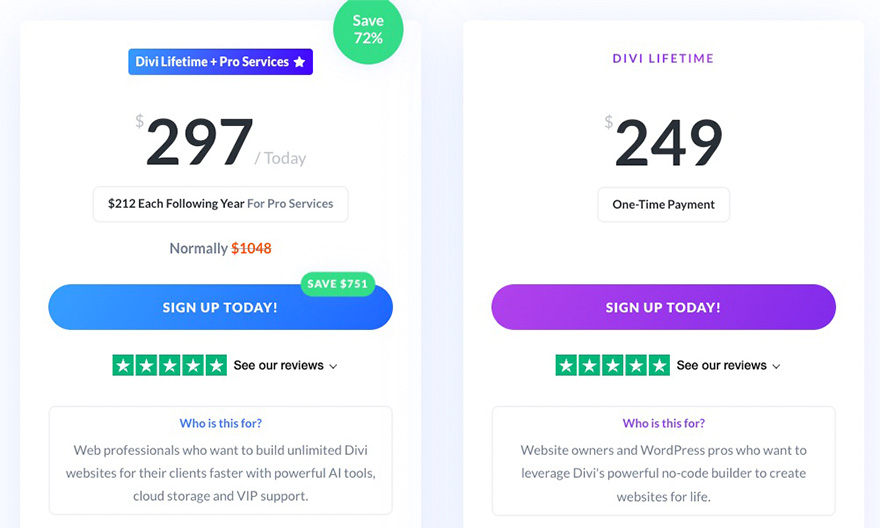The height and width of the screenshot is (528, 880).
Task: Click the blue 'Who is this for?' heading
Action: [x=220, y=423]
